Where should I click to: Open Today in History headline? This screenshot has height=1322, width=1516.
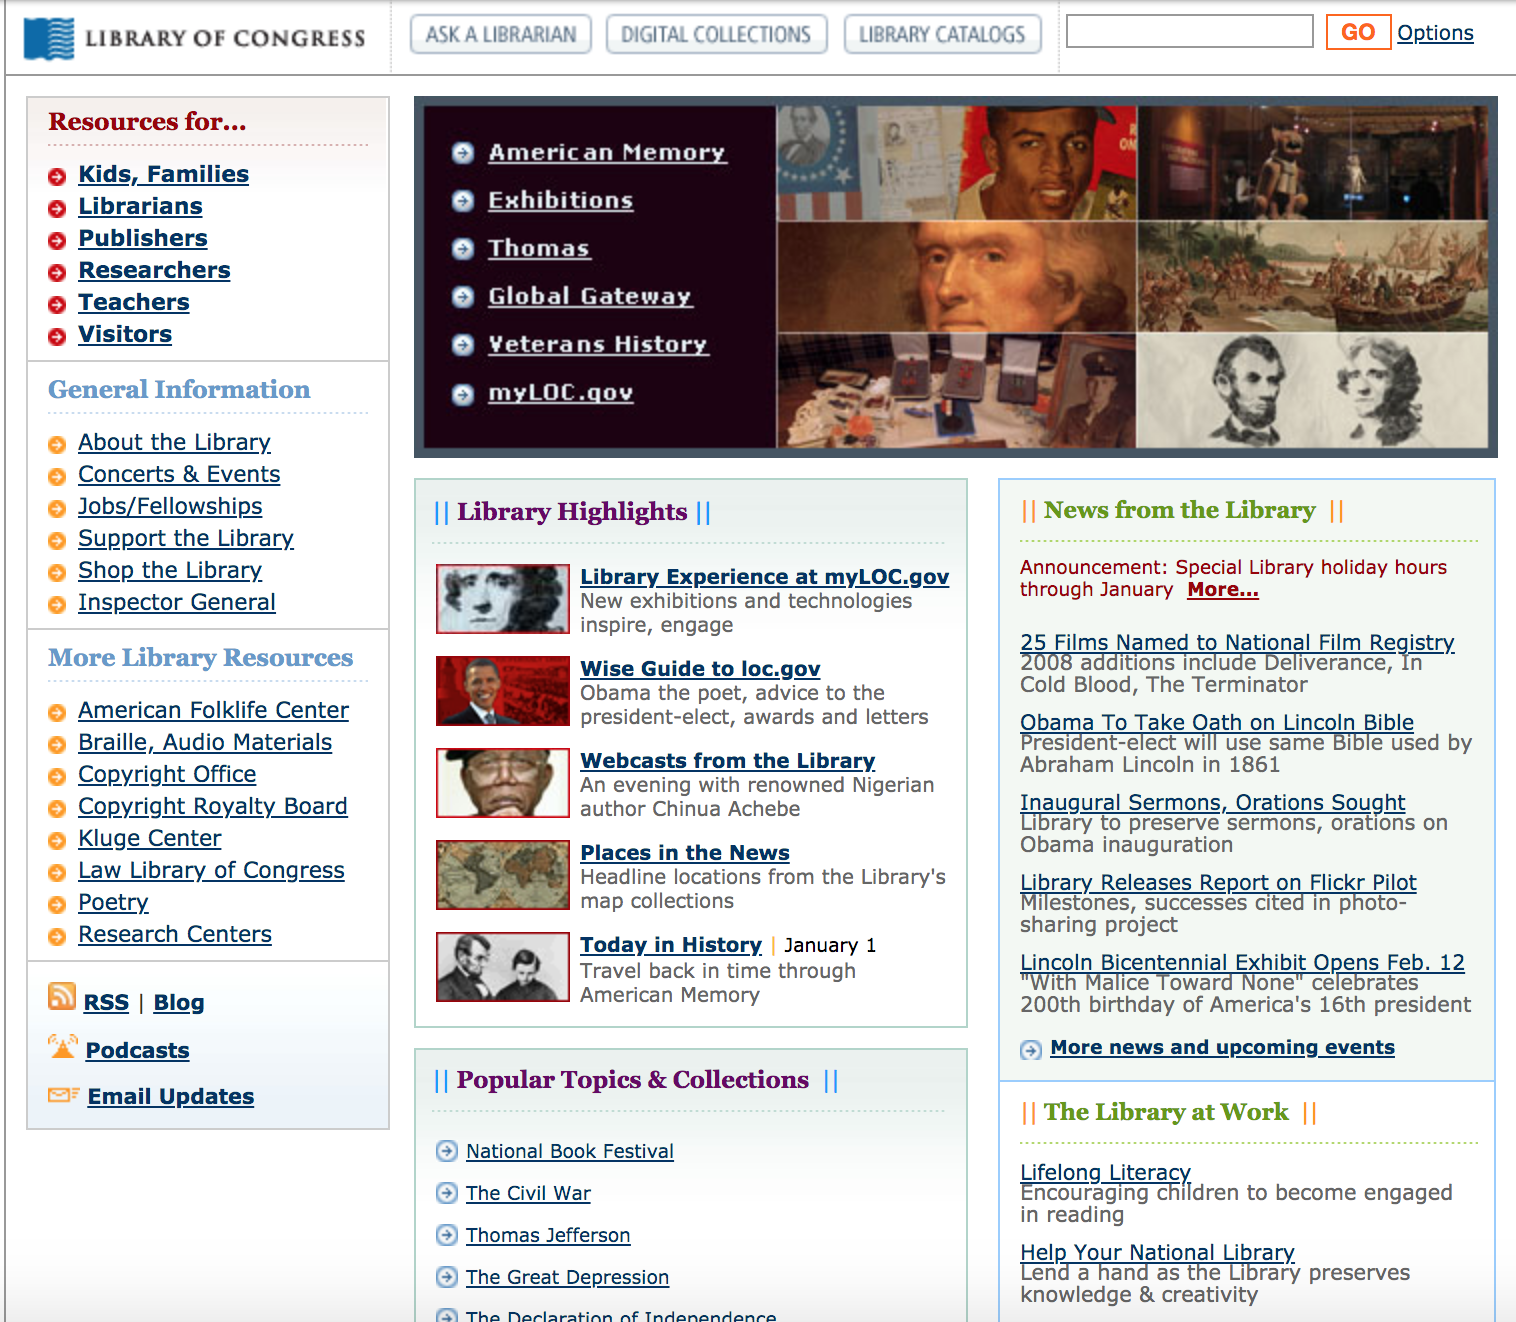click(x=671, y=944)
